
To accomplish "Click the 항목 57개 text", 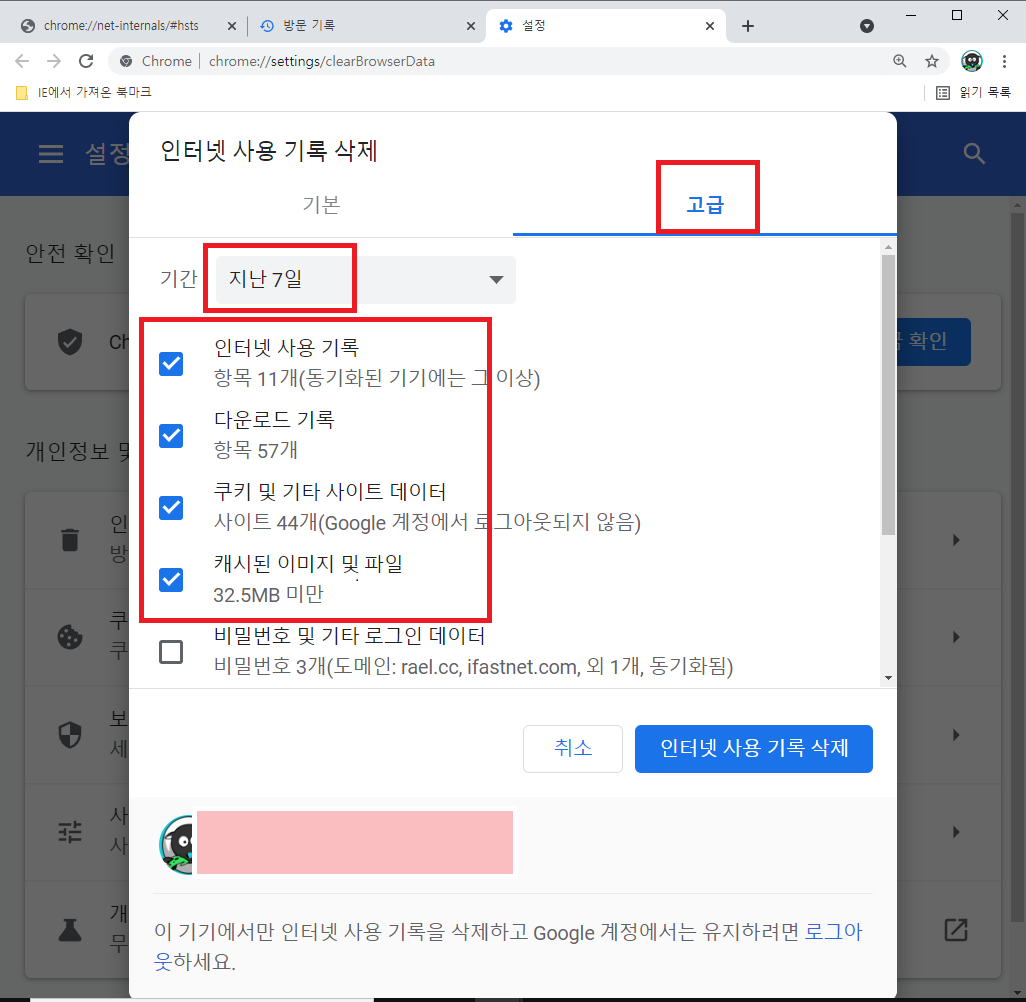I will (x=255, y=450).
